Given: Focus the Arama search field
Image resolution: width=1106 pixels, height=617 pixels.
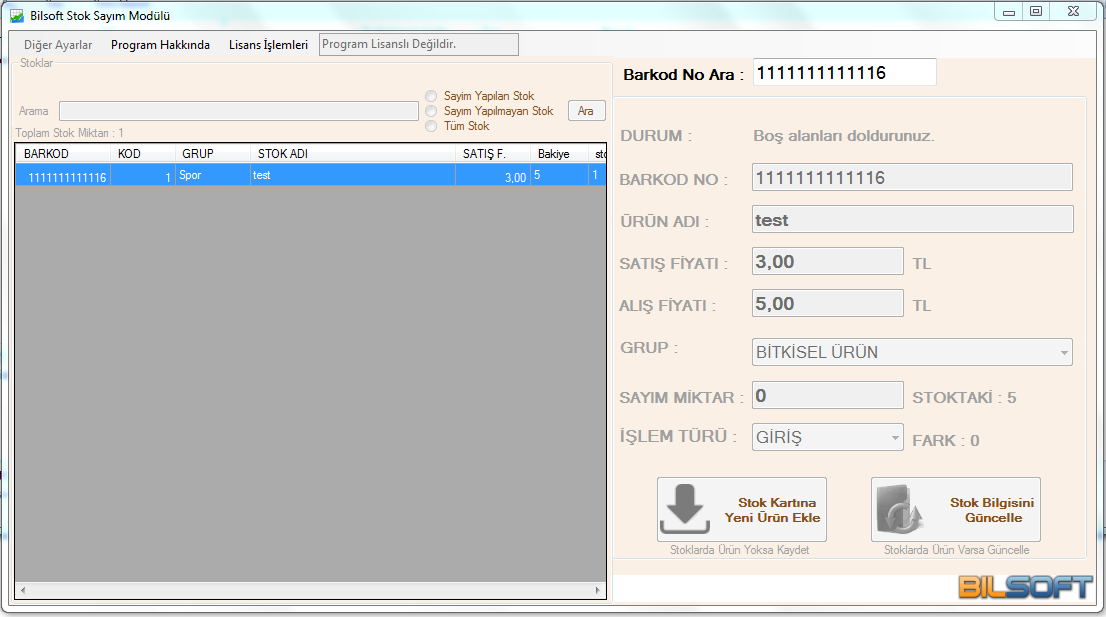Looking at the screenshot, I should click(x=238, y=111).
